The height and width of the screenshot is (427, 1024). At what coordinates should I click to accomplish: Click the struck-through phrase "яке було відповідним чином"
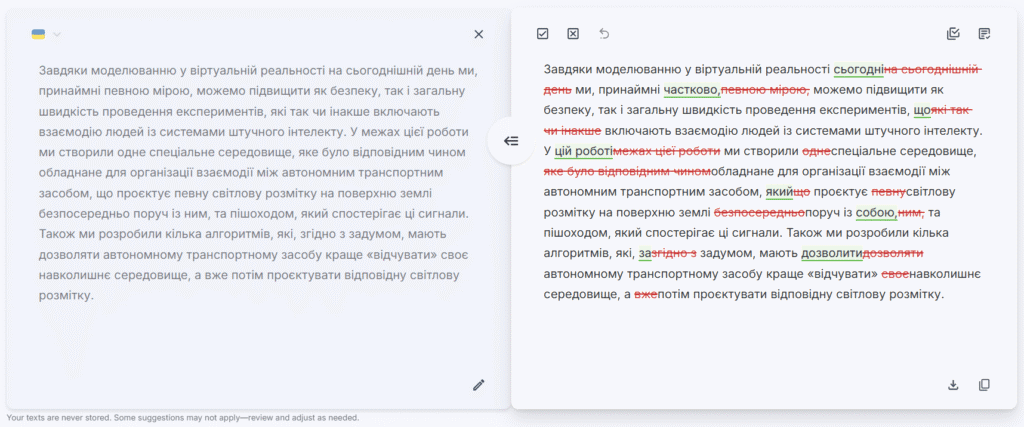(x=626, y=171)
